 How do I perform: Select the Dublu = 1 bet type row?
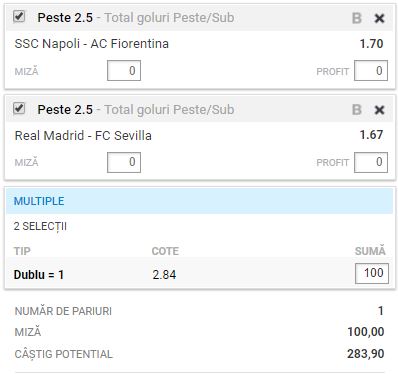tap(199, 274)
